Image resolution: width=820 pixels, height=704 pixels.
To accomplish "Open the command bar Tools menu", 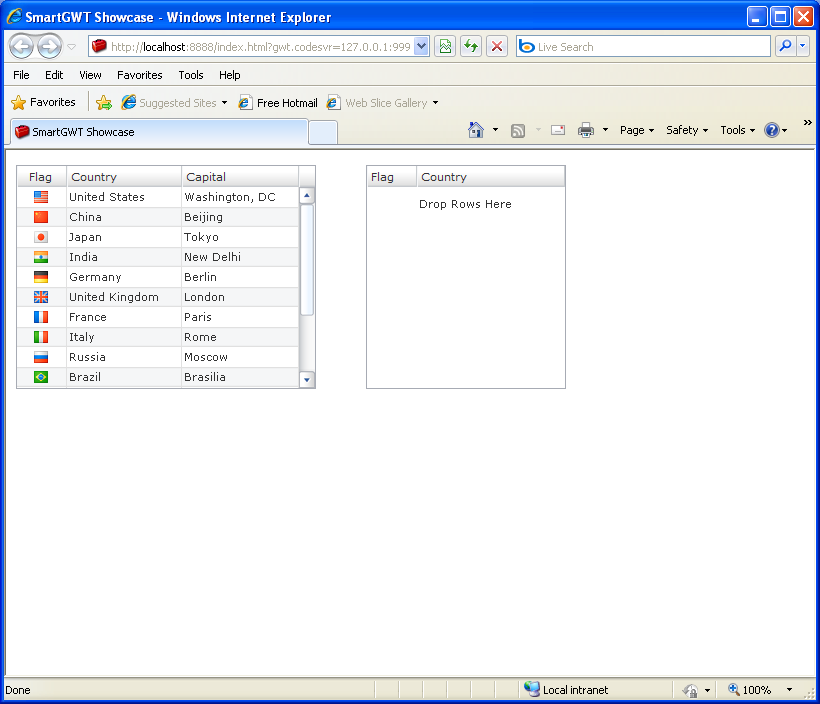I will coord(737,130).
